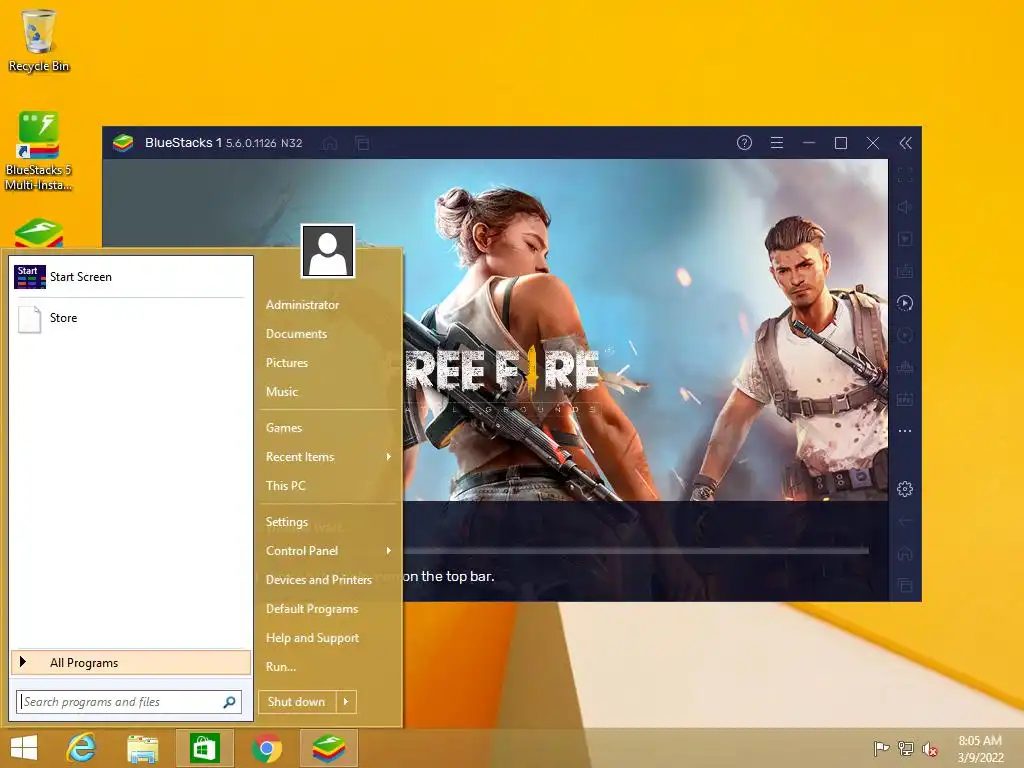Click the muted speaker tray icon
The width and height of the screenshot is (1024, 768).
coord(930,749)
